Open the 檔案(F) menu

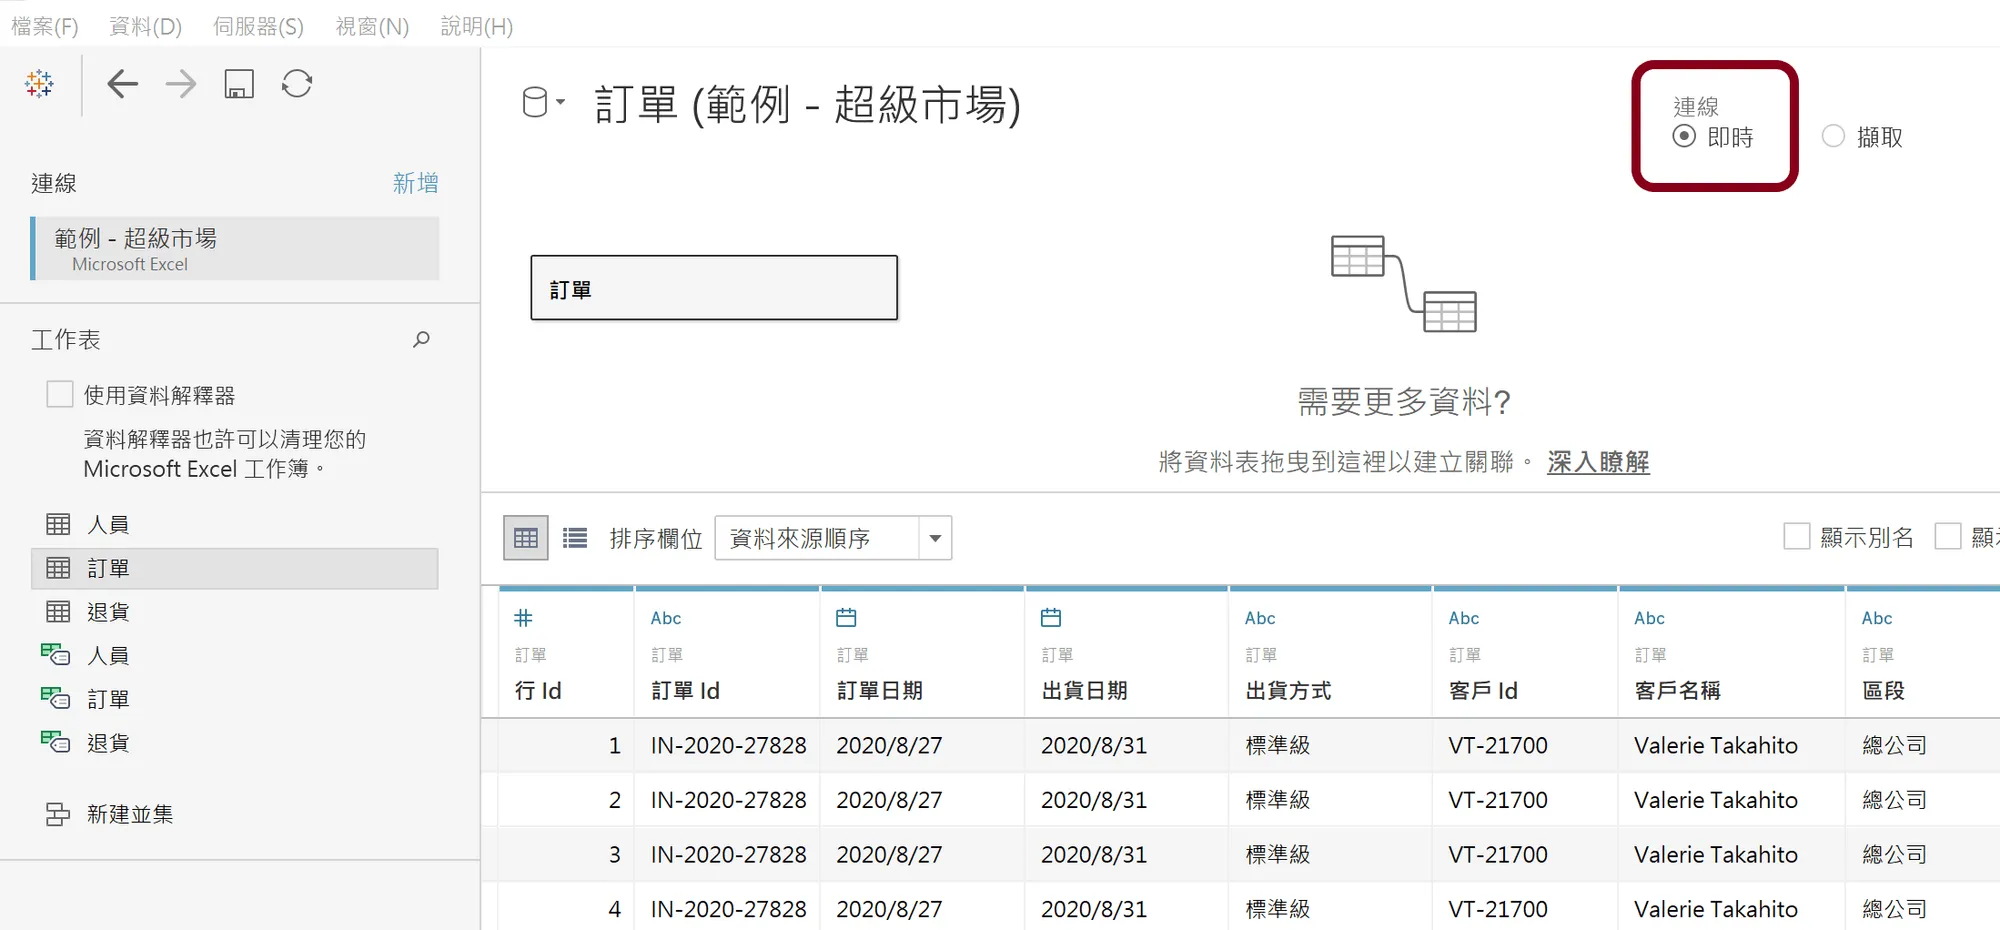tap(45, 26)
